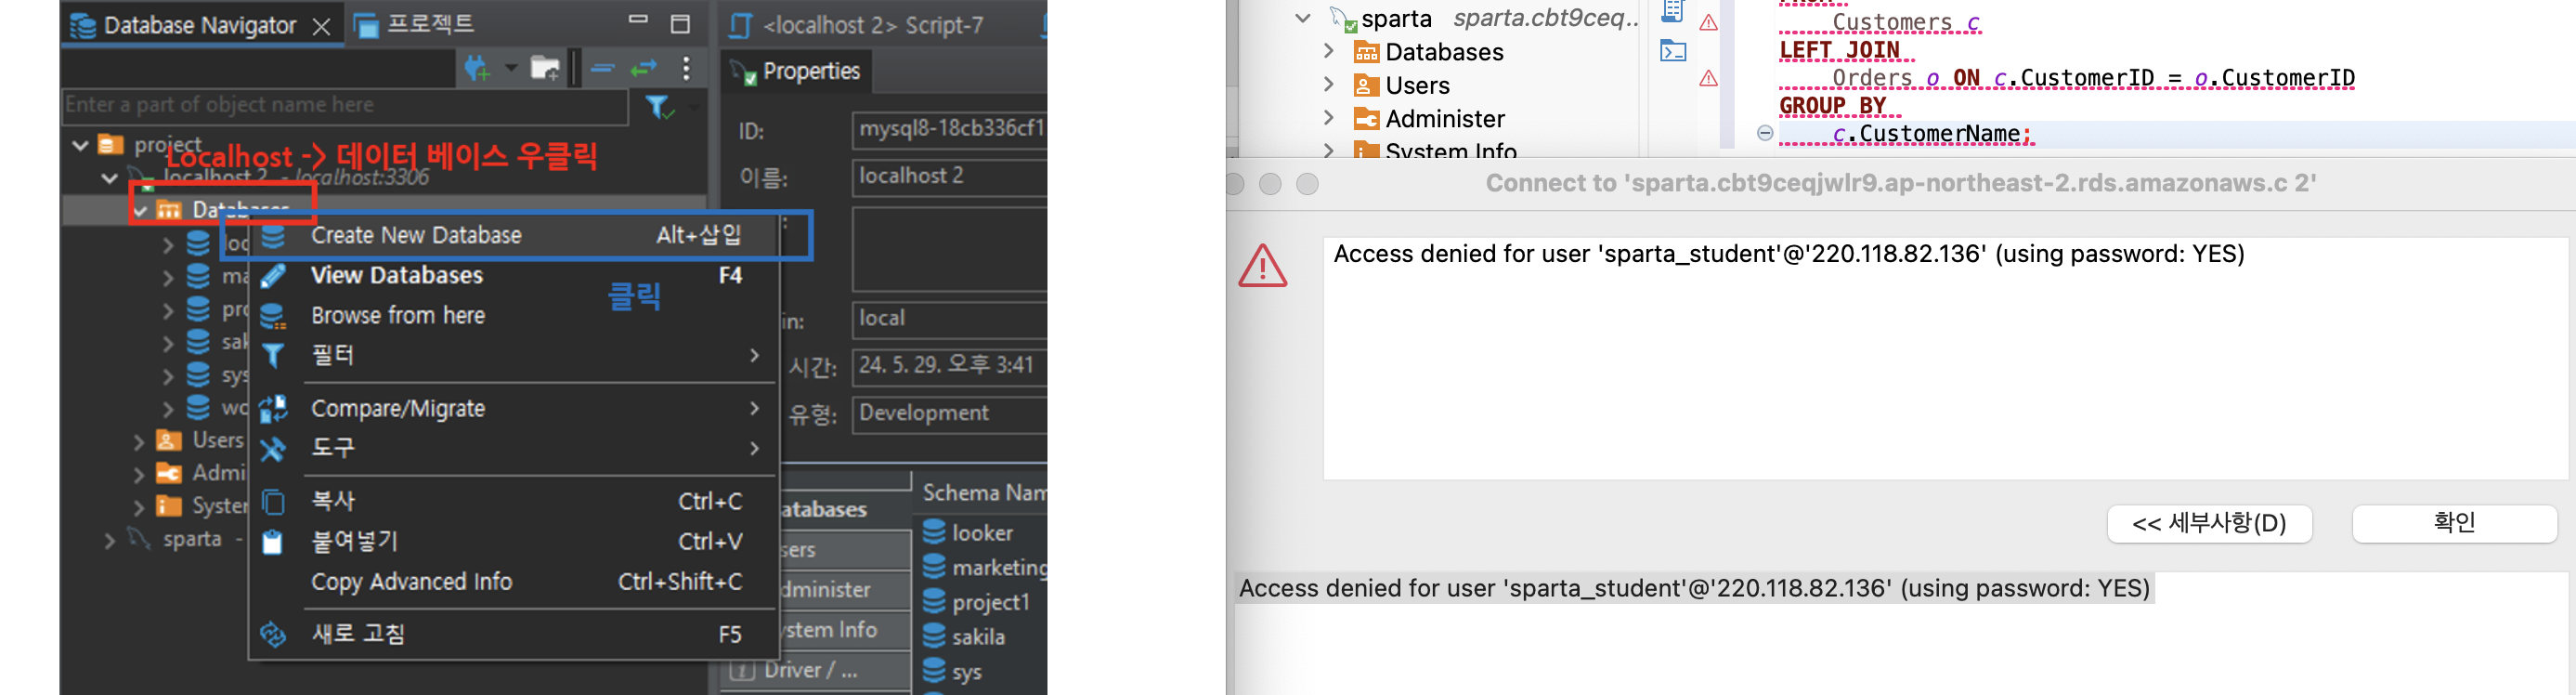
Task: Expand Databases under sparta in light navigator
Action: (1328, 51)
